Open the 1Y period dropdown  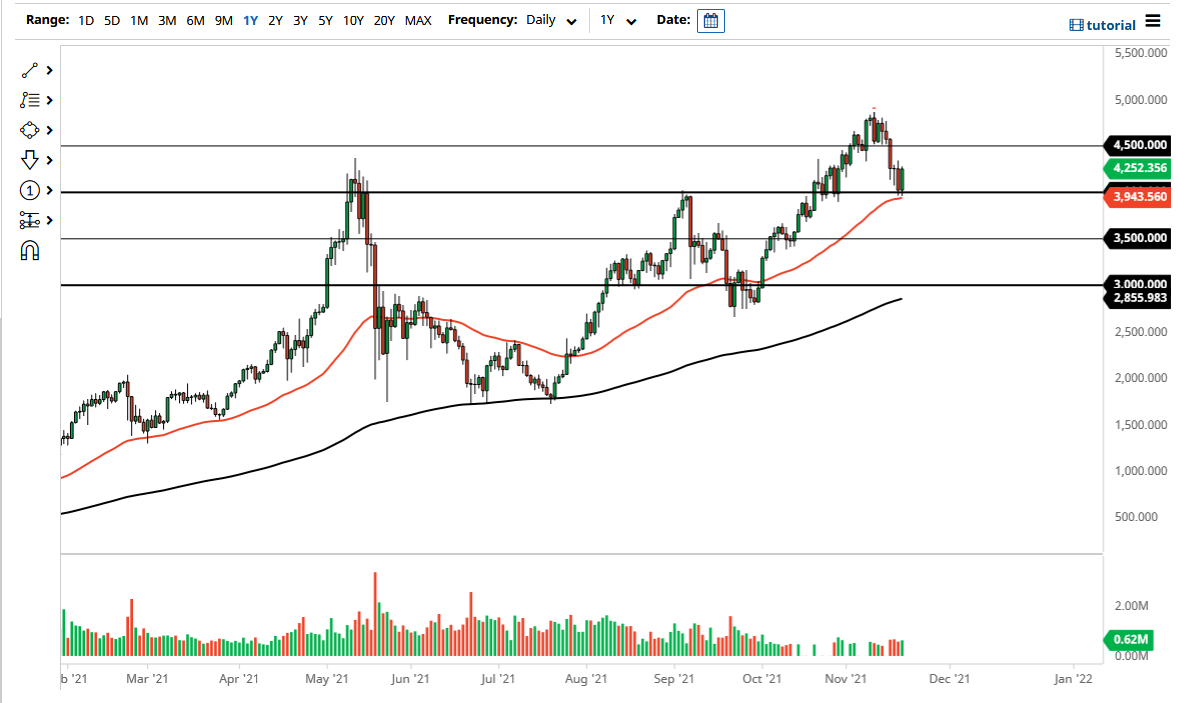(618, 21)
